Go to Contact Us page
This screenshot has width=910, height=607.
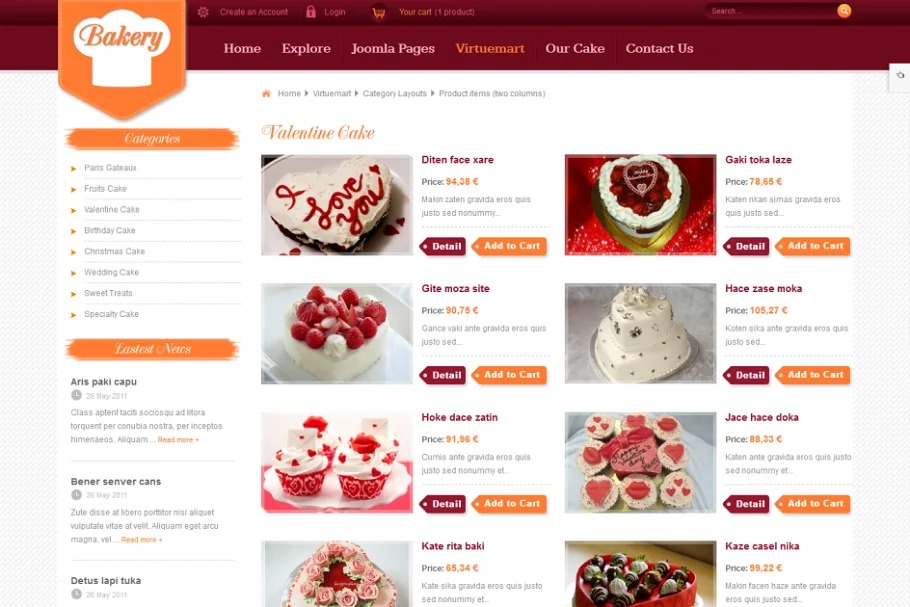coord(659,48)
